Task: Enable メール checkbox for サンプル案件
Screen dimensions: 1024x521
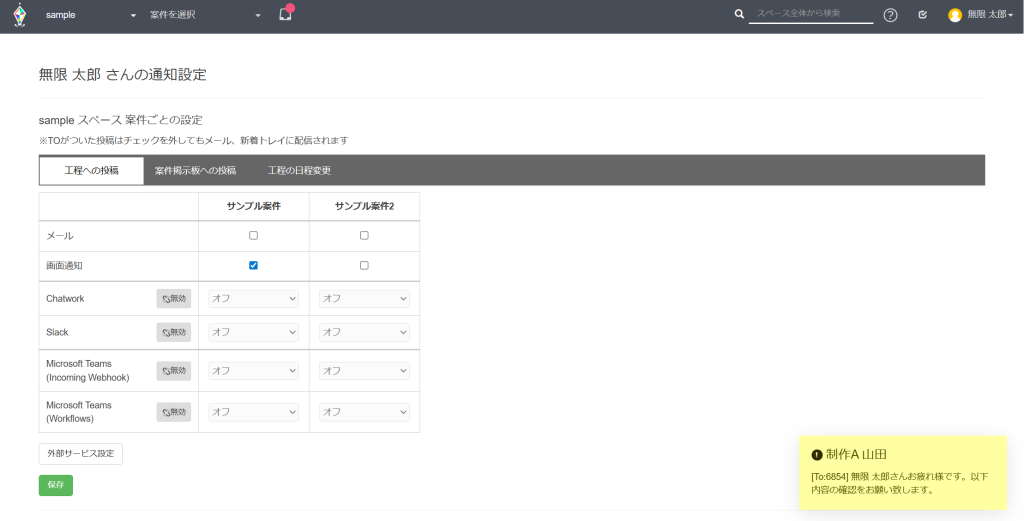Action: [253, 236]
